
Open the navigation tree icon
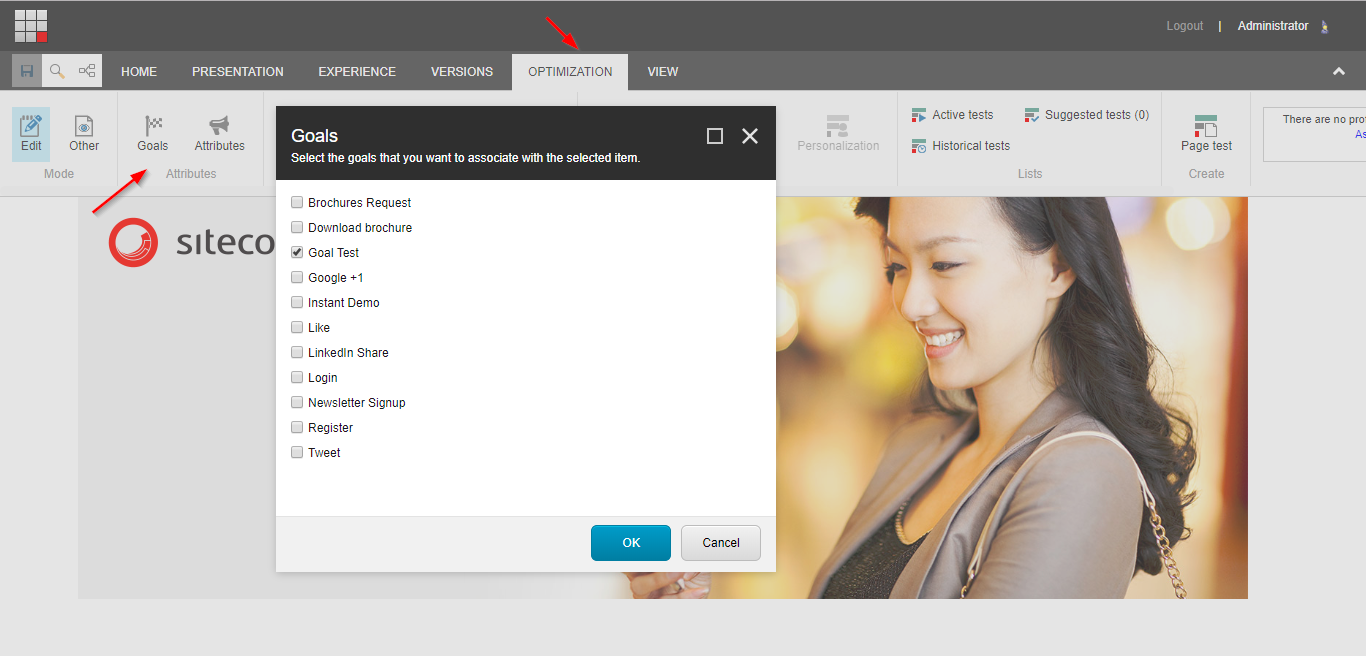(x=87, y=71)
